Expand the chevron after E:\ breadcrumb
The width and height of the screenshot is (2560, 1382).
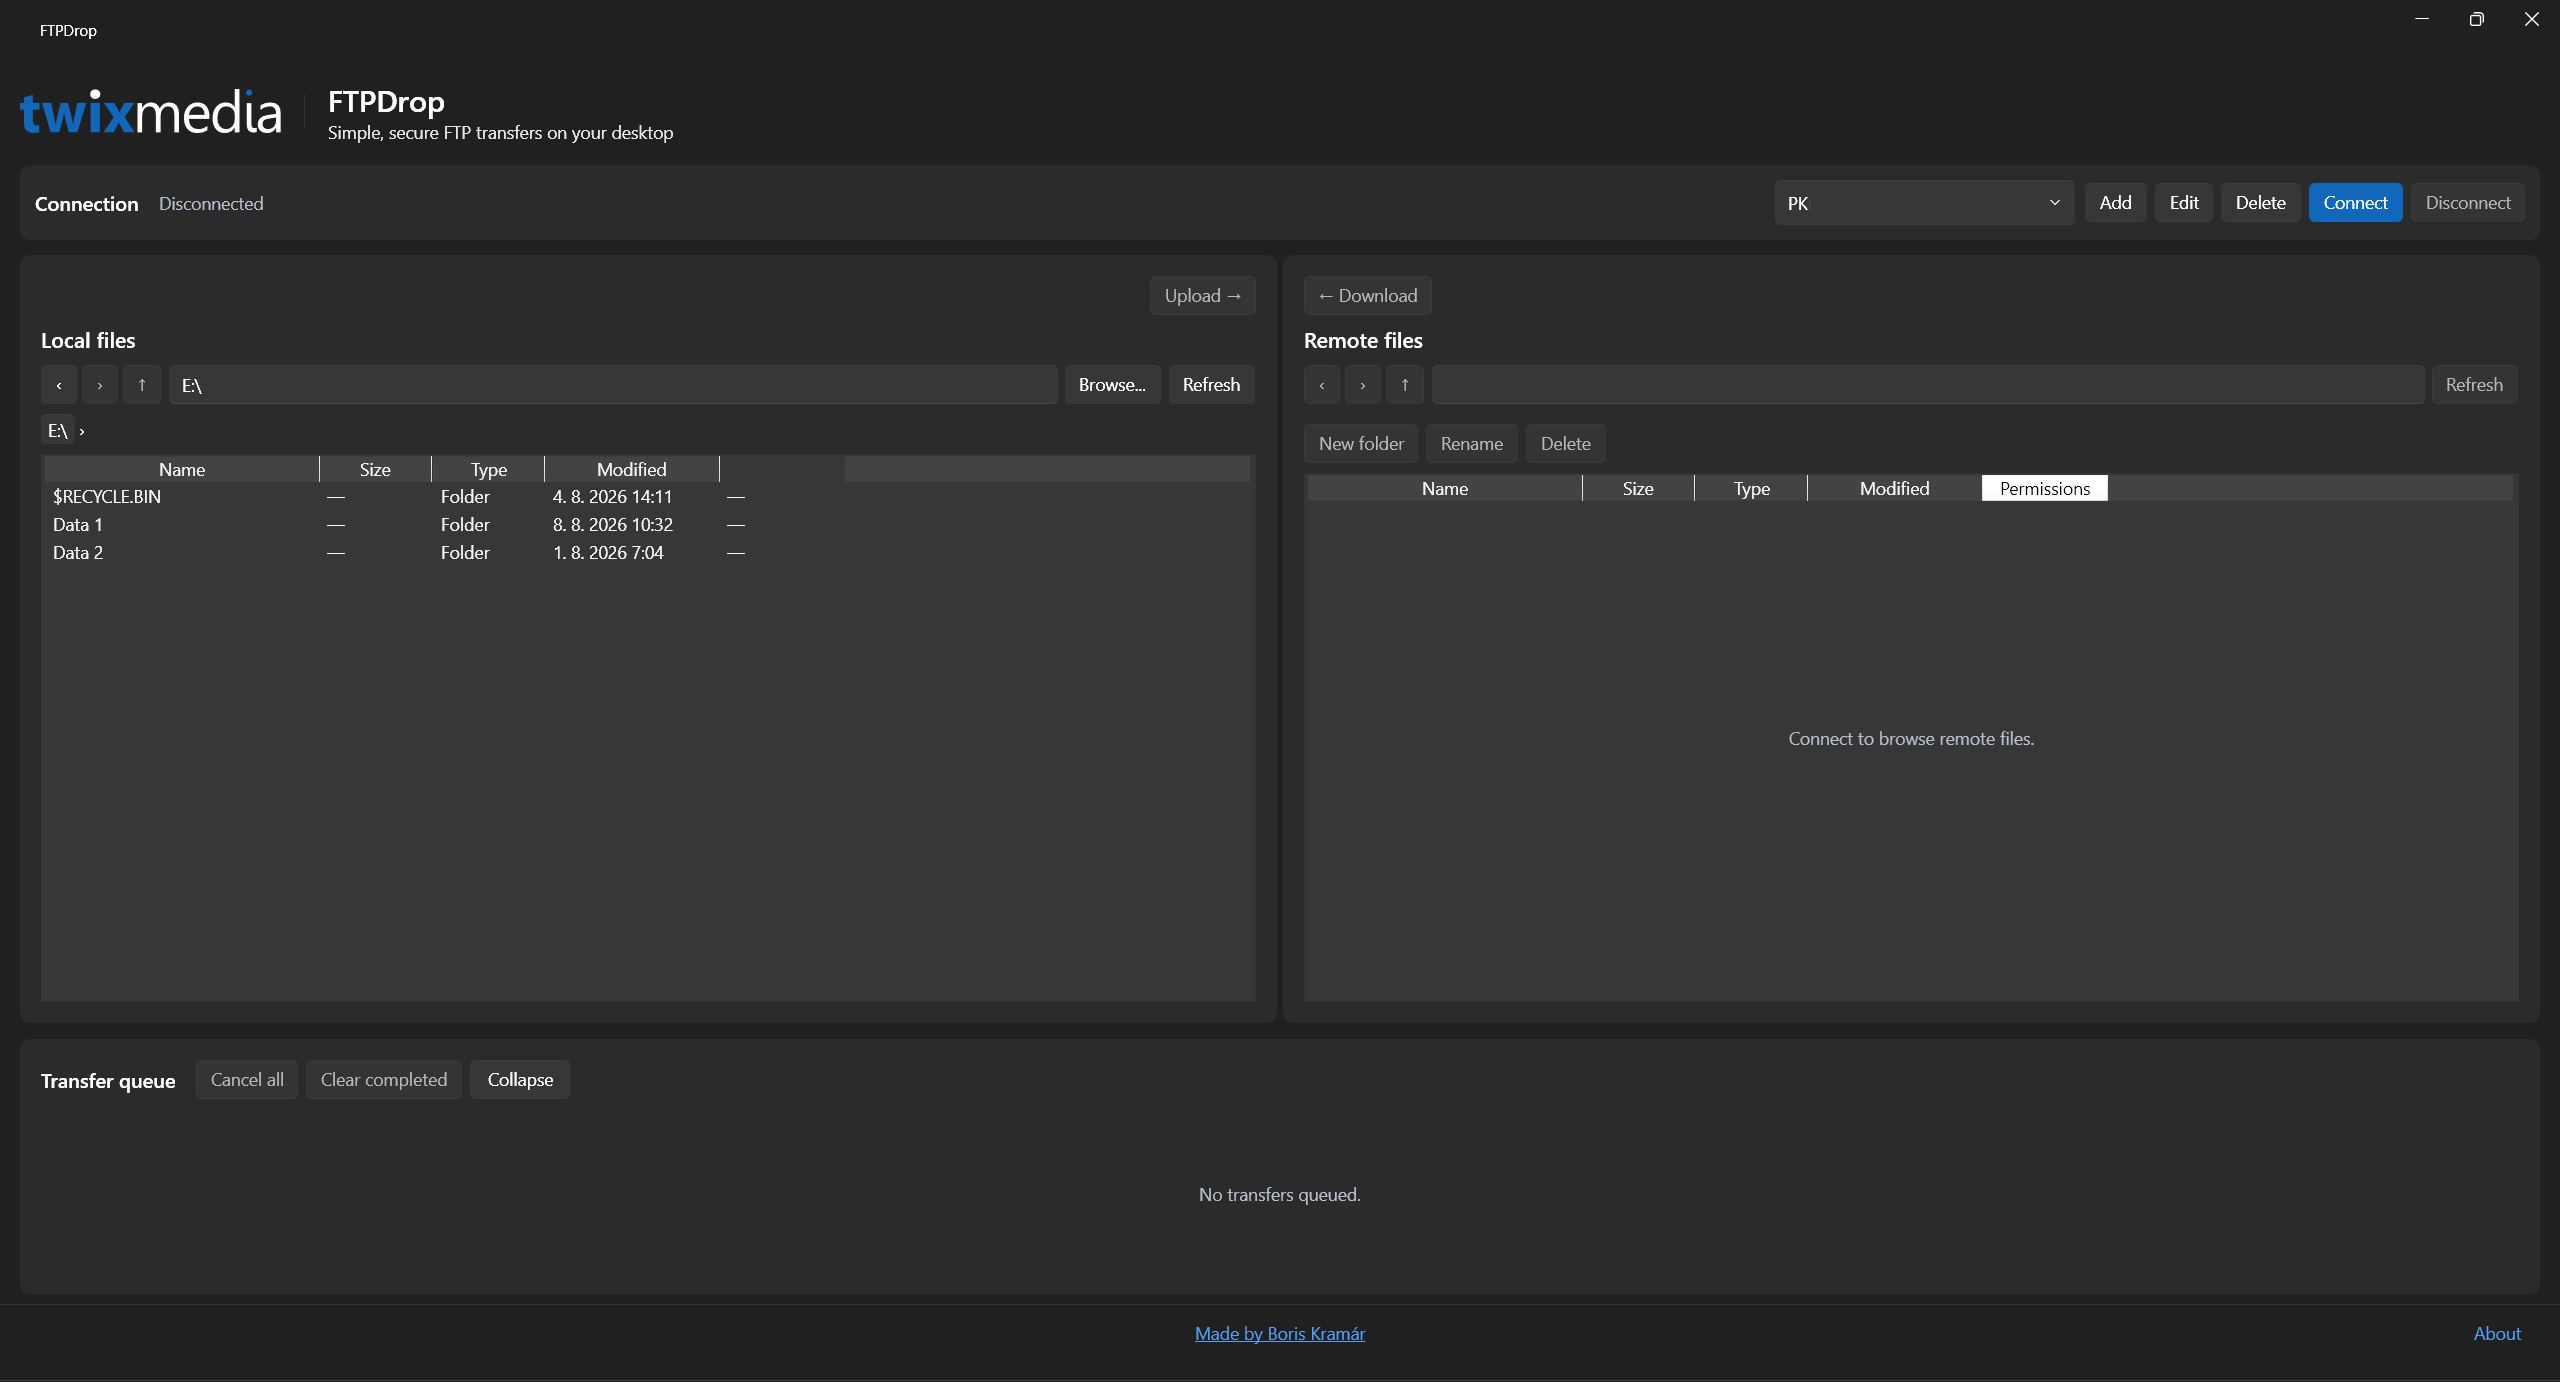(82, 432)
